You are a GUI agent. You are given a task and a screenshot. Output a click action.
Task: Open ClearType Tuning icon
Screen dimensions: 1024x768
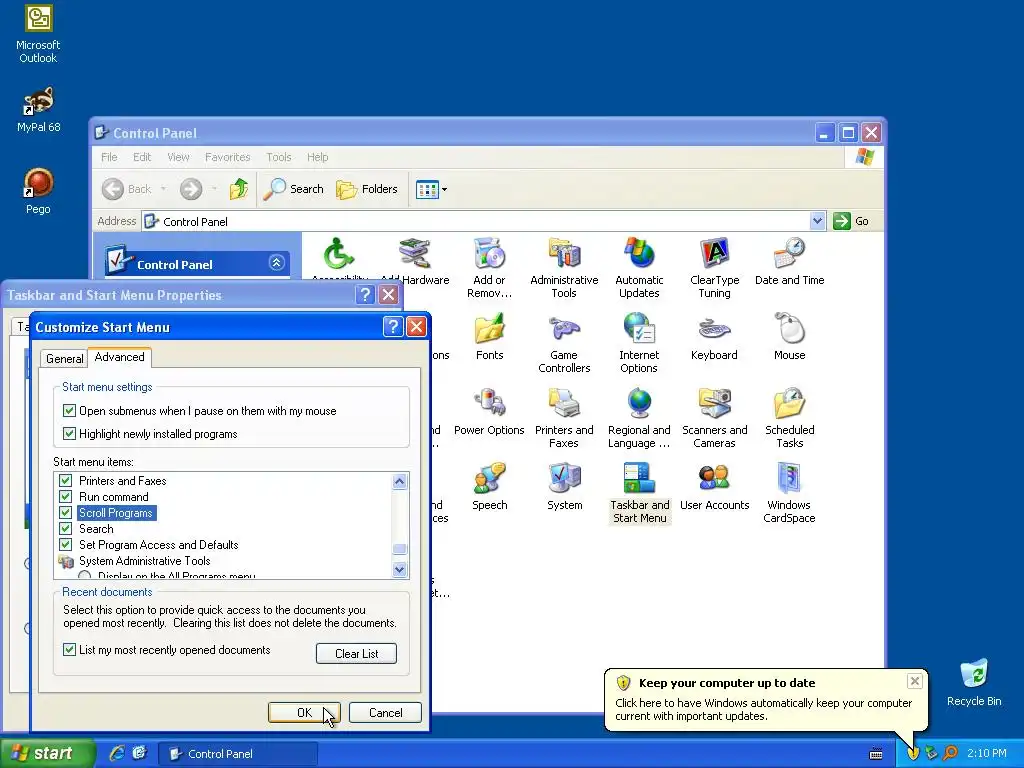714,268
